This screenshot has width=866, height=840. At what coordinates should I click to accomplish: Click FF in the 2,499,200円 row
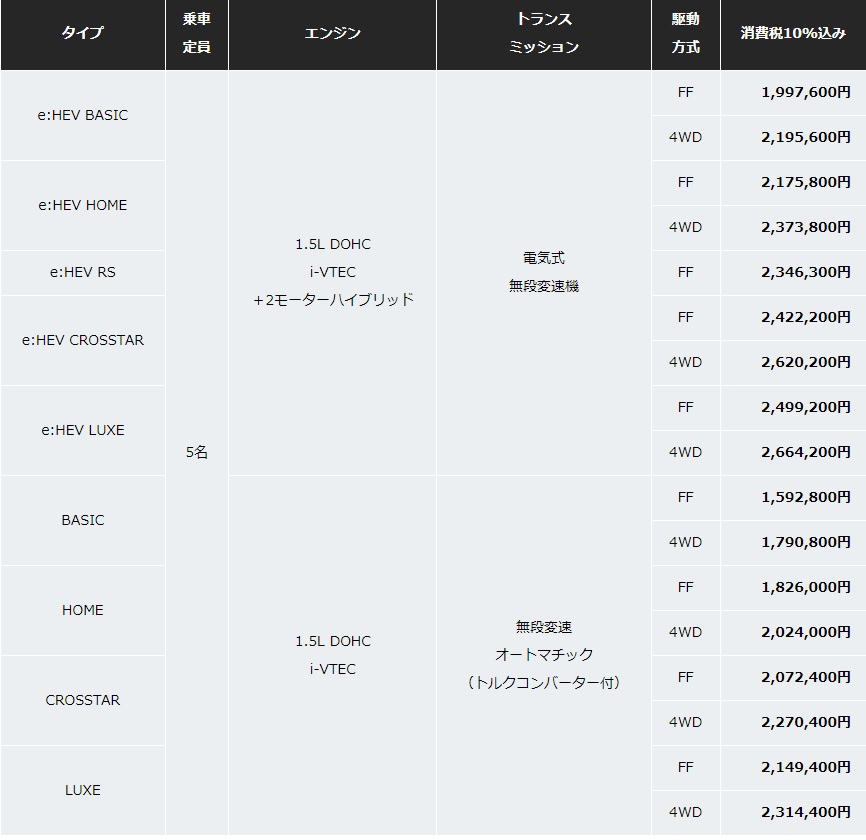[x=685, y=407]
